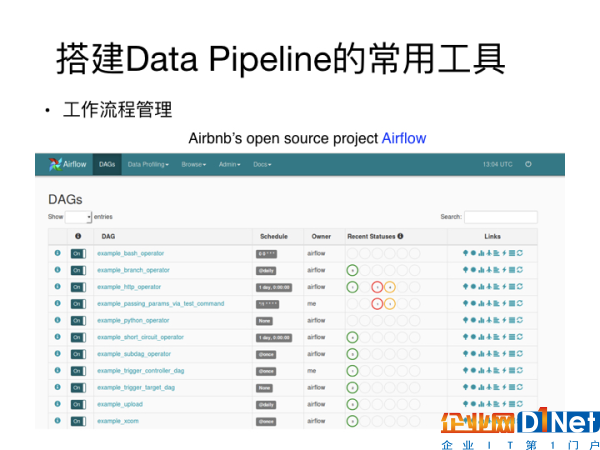Open Landing Times for example_subdag_operator

tap(489, 354)
